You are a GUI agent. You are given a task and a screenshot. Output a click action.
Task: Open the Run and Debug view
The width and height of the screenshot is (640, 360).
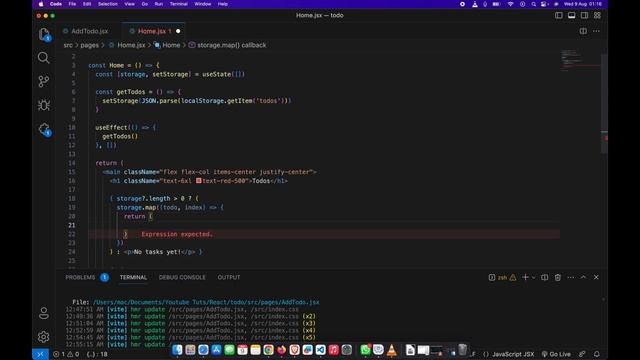pyautogui.click(x=44, y=105)
